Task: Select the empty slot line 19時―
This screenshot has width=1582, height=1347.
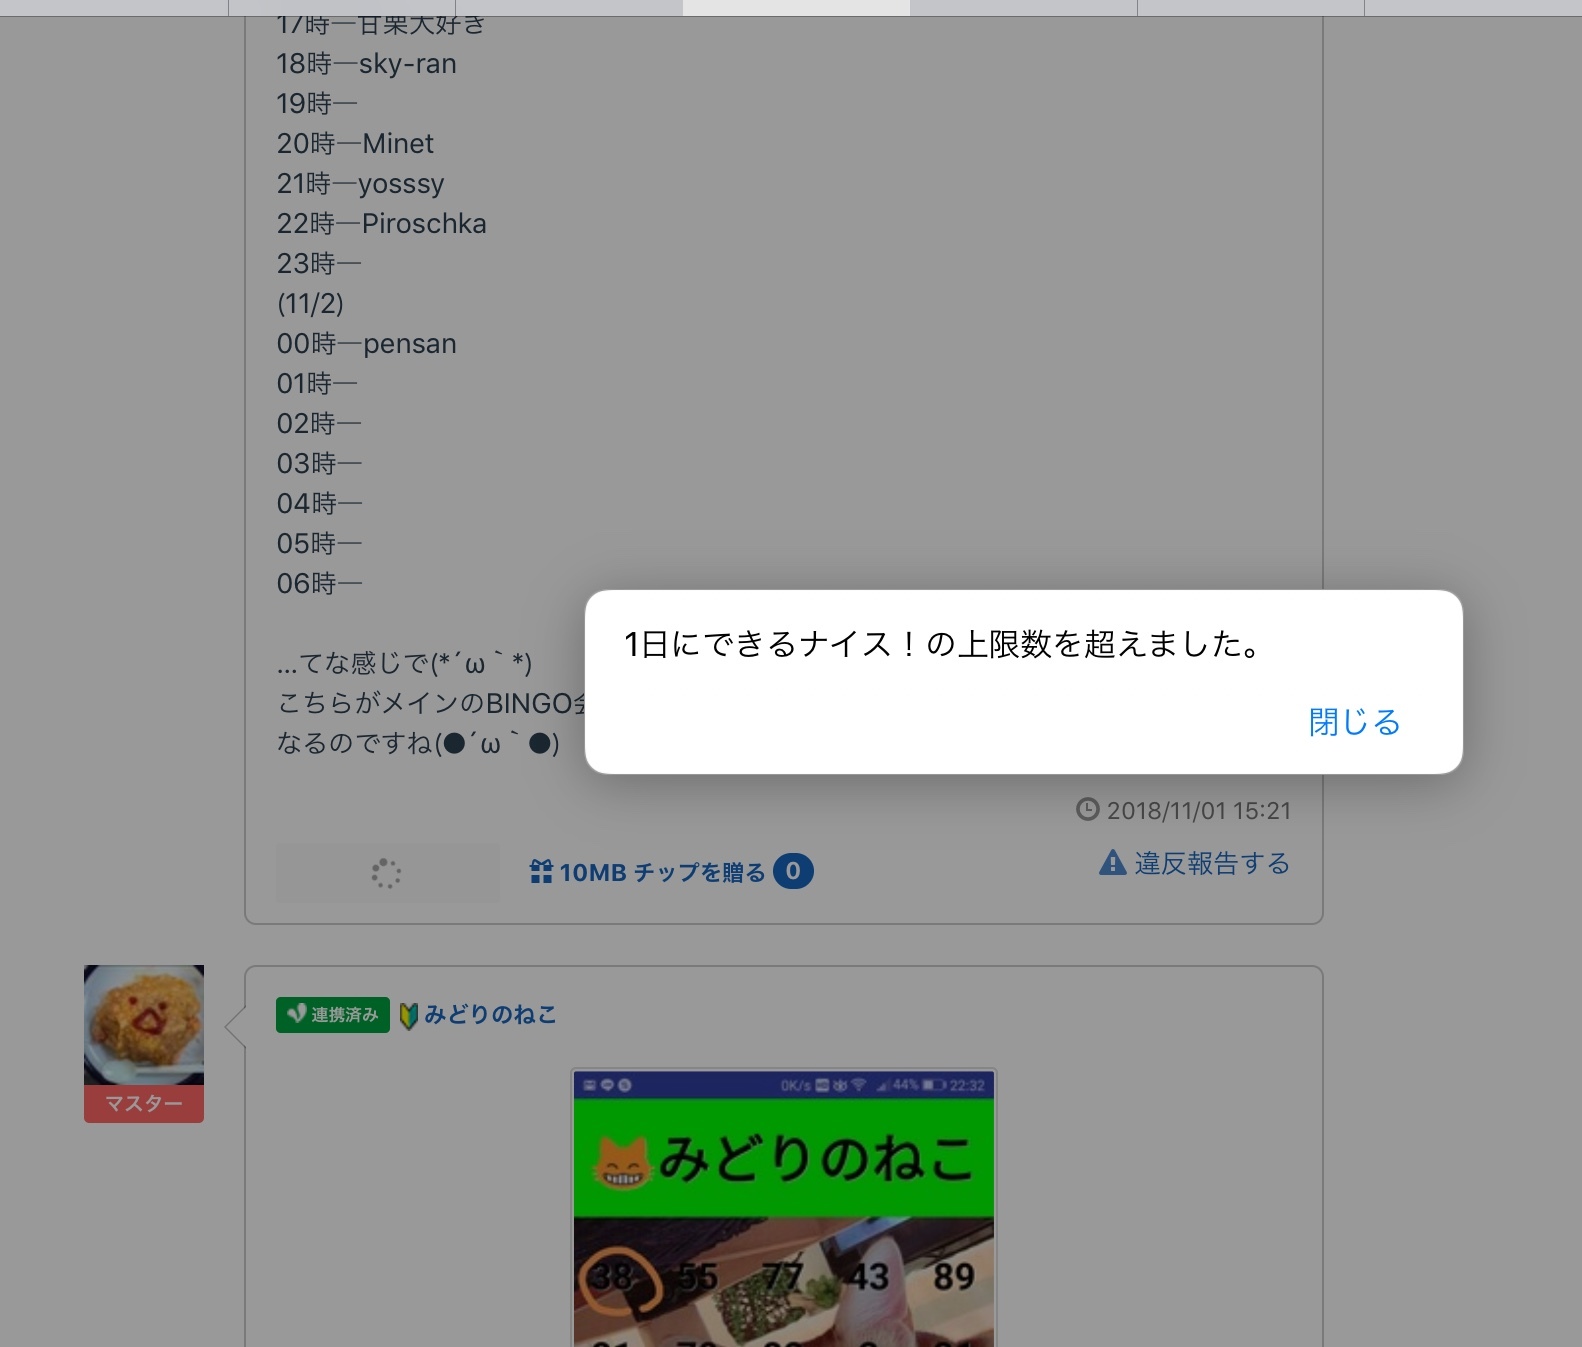Action: pyautogui.click(x=317, y=104)
